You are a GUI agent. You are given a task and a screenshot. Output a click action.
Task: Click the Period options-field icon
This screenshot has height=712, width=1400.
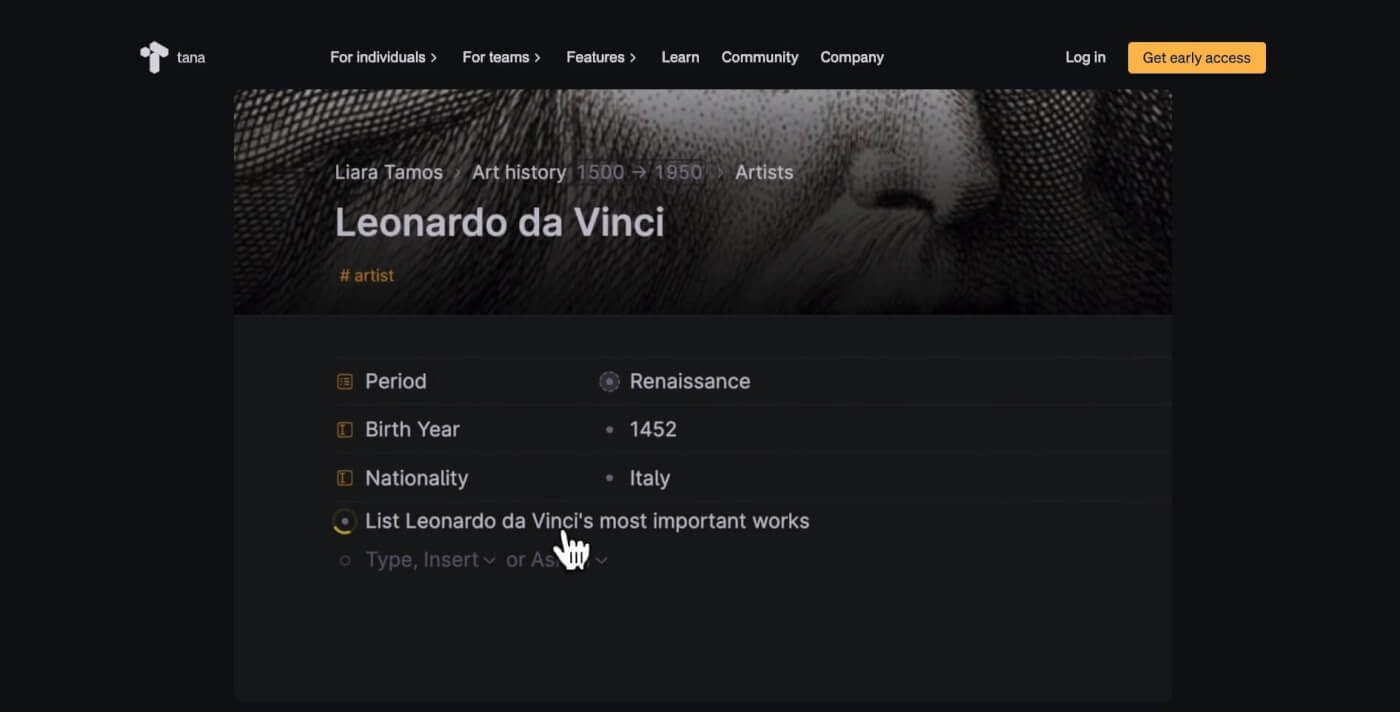pyautogui.click(x=345, y=381)
